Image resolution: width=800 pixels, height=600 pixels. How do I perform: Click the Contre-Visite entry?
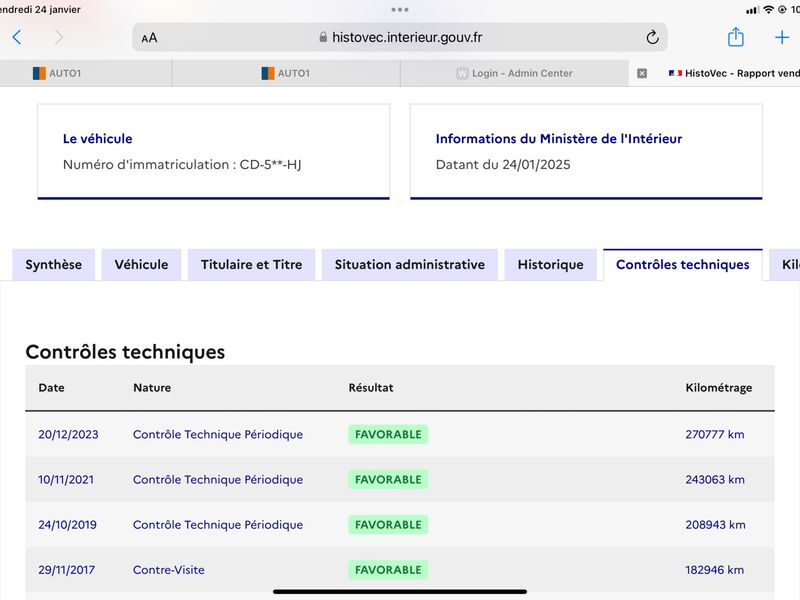pos(168,570)
